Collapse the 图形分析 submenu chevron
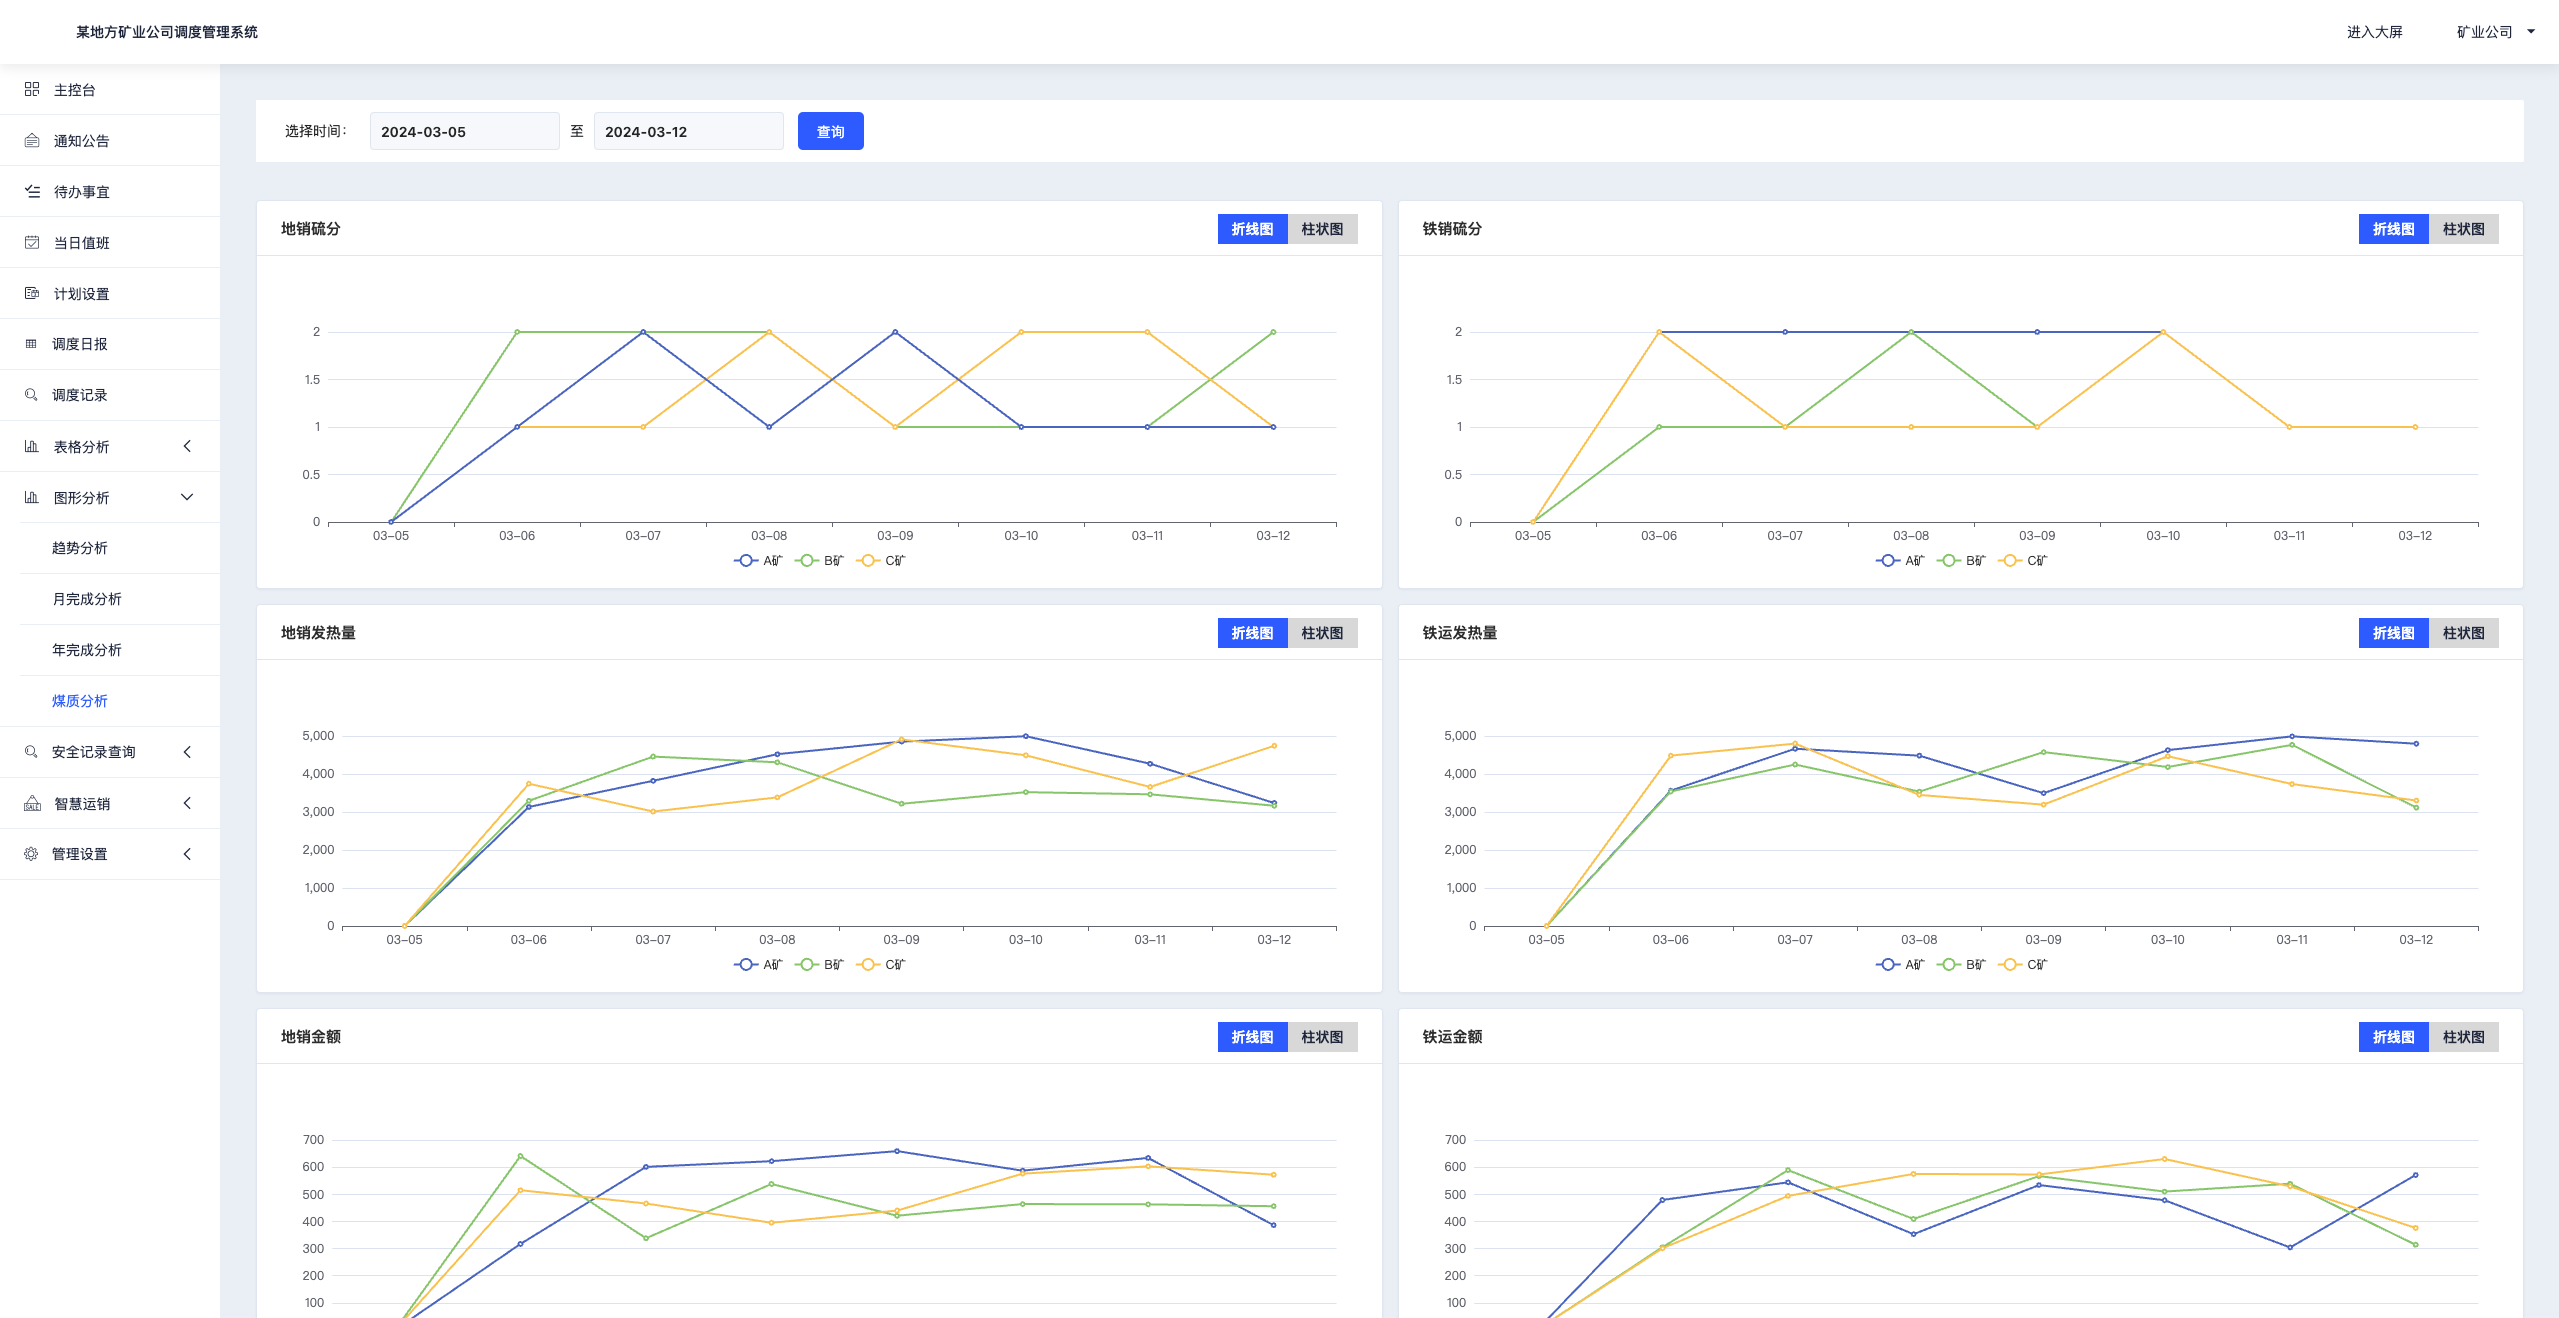Screen dimensions: 2559x1318 click(187, 497)
